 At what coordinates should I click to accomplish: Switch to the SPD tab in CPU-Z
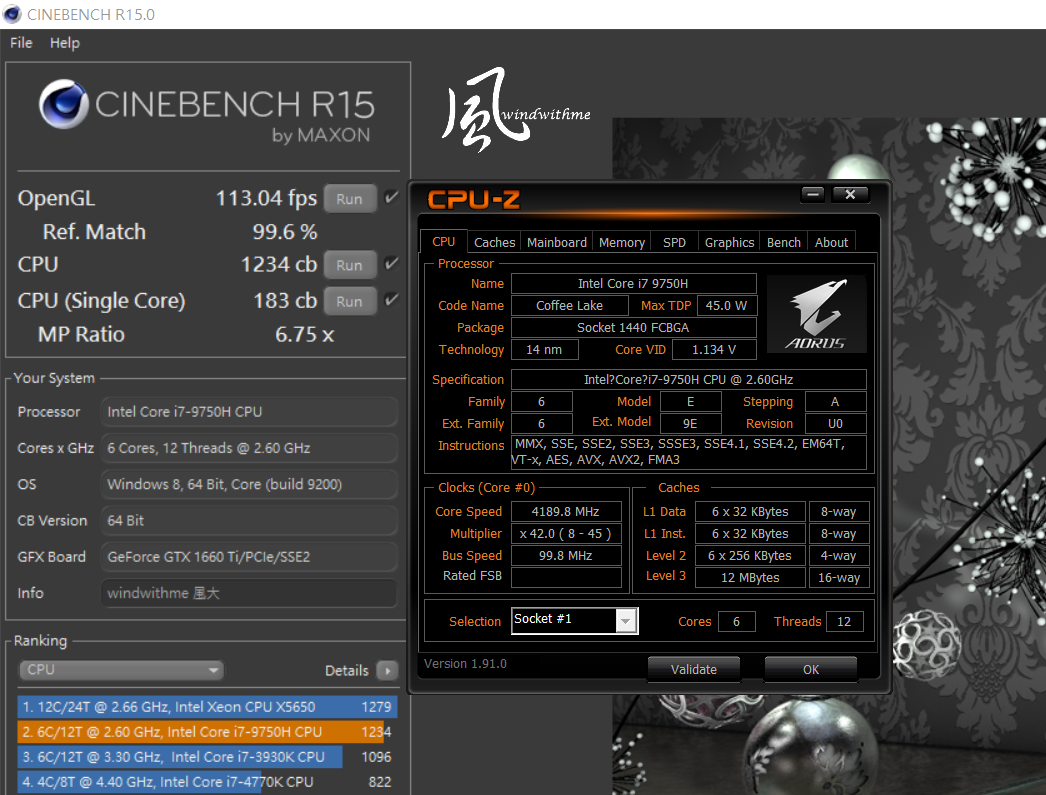[x=674, y=242]
